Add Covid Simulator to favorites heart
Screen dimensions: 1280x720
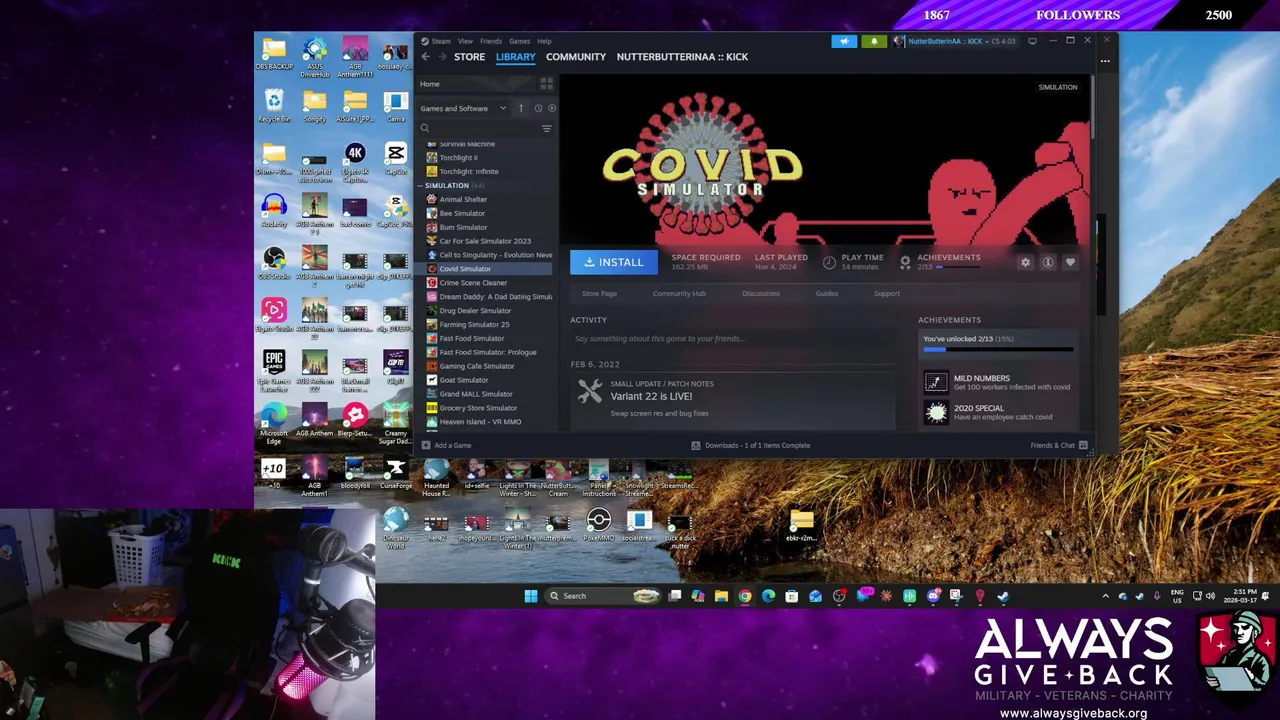1070,262
